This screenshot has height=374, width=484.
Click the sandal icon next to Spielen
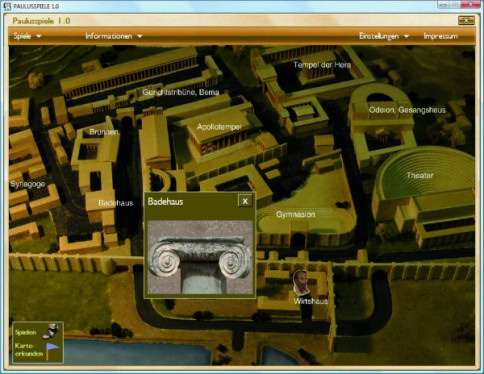tap(51, 331)
